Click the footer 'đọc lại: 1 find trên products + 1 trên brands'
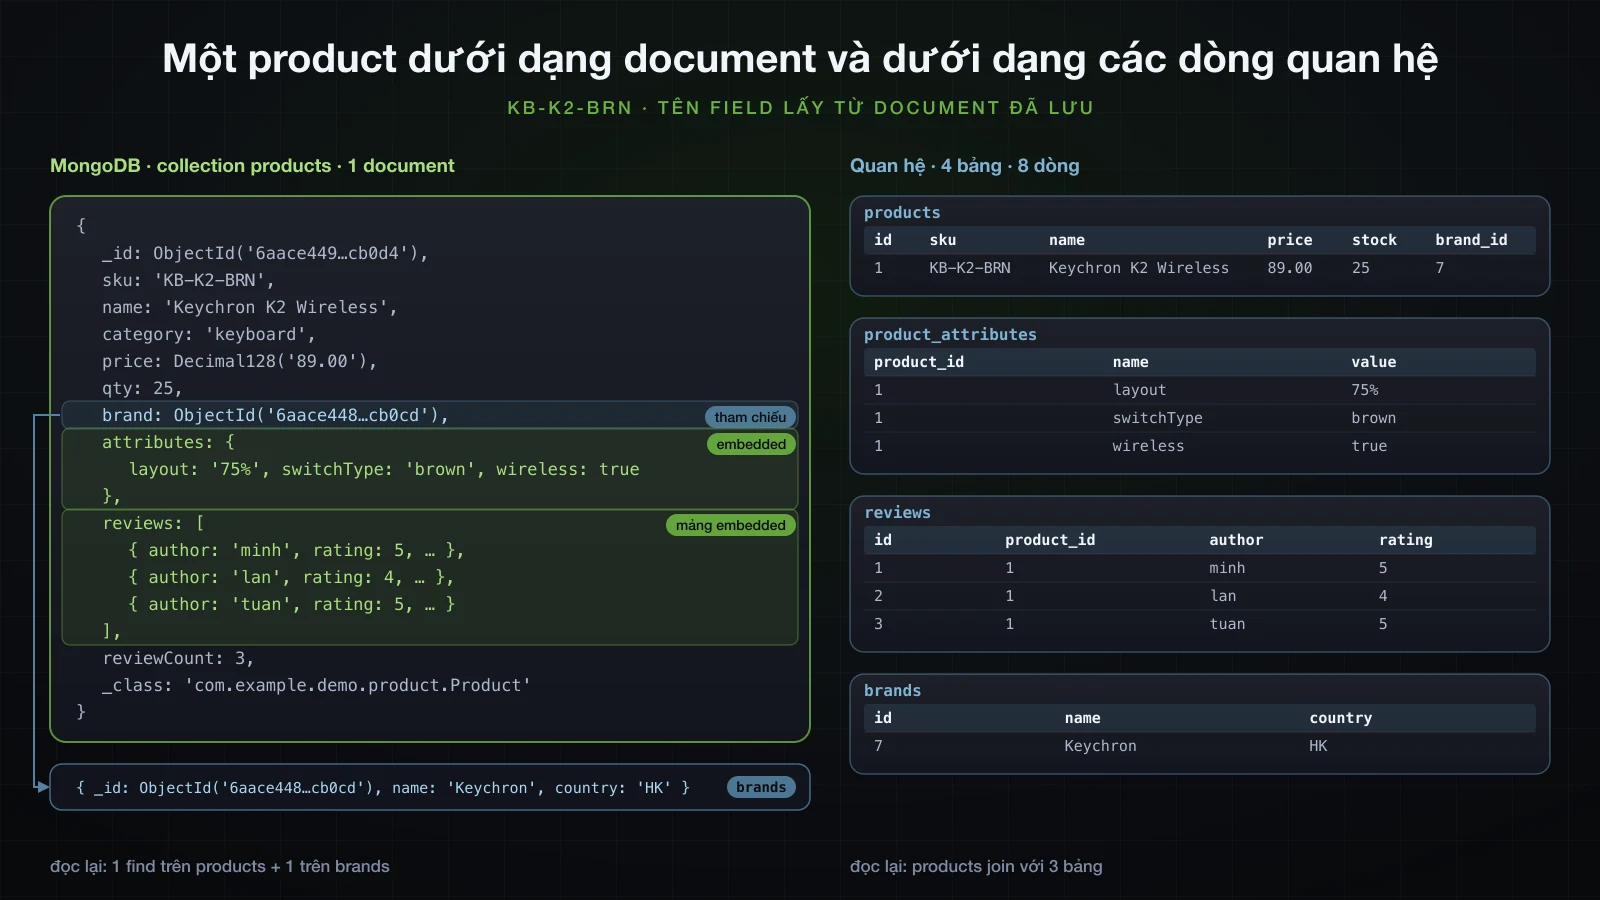1600x900 pixels. 220,866
